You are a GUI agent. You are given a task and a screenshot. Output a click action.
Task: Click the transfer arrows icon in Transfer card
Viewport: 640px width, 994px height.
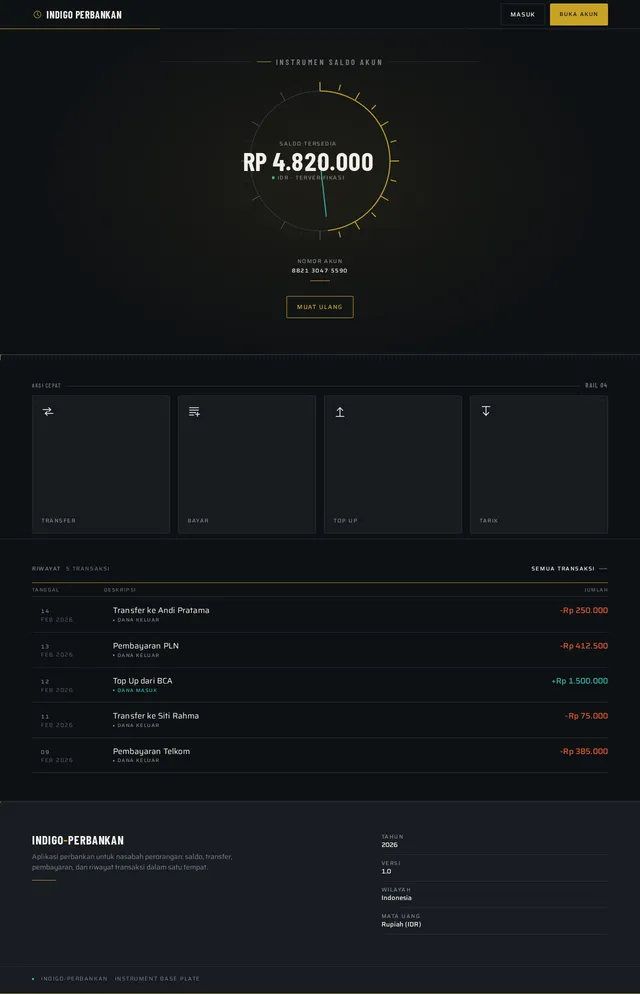48,411
